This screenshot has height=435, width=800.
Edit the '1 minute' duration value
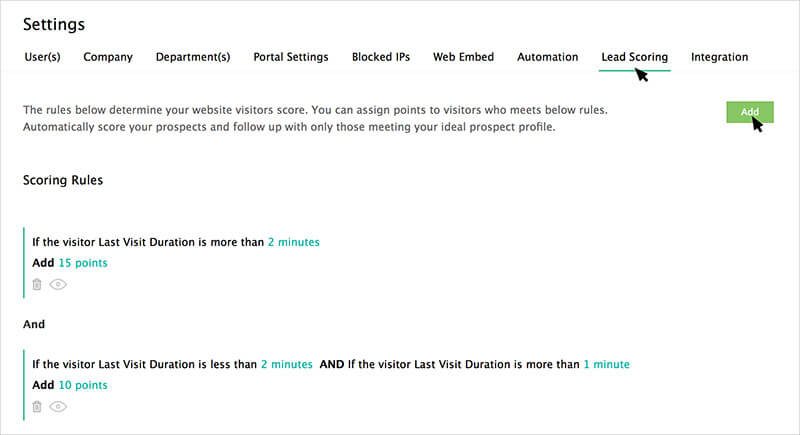[606, 364]
